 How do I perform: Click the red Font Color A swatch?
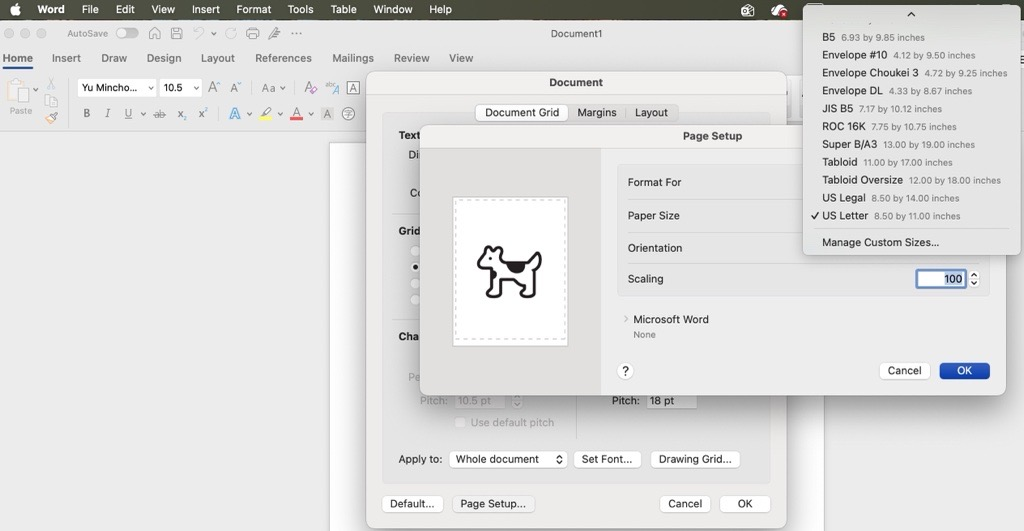coord(296,114)
